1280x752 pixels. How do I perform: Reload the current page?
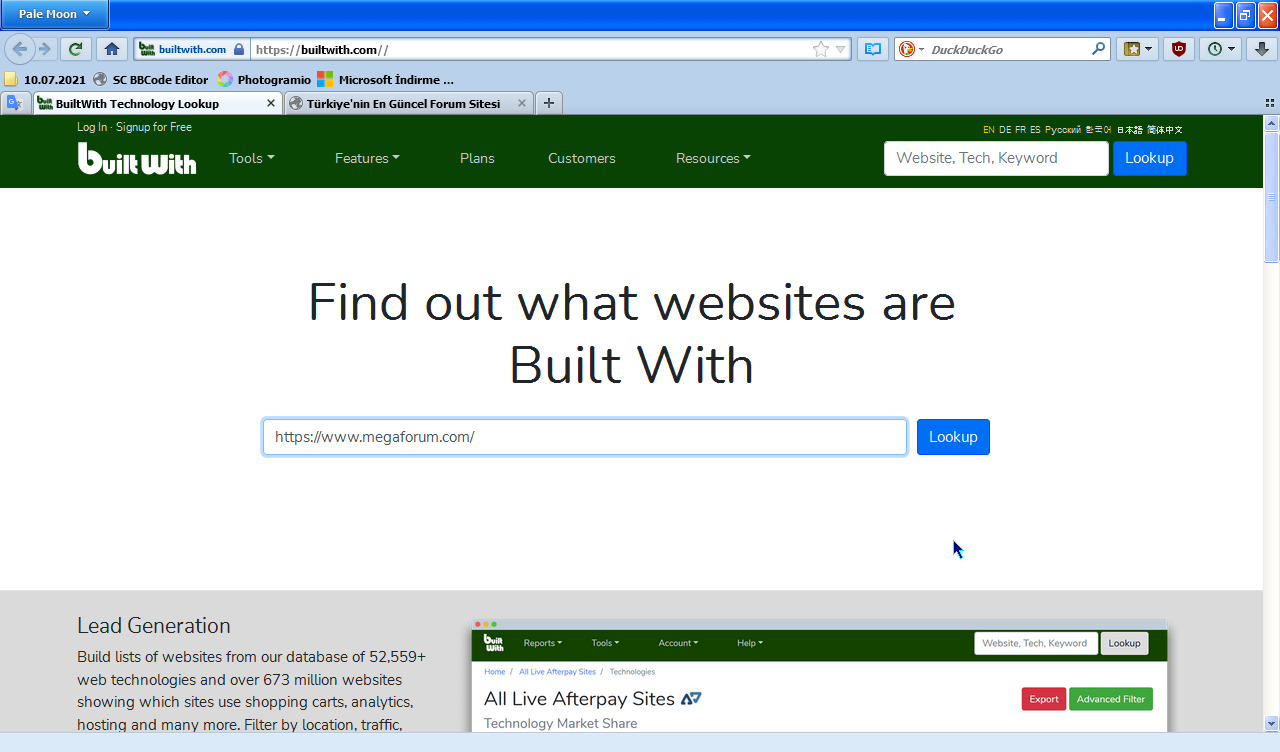pyautogui.click(x=75, y=49)
